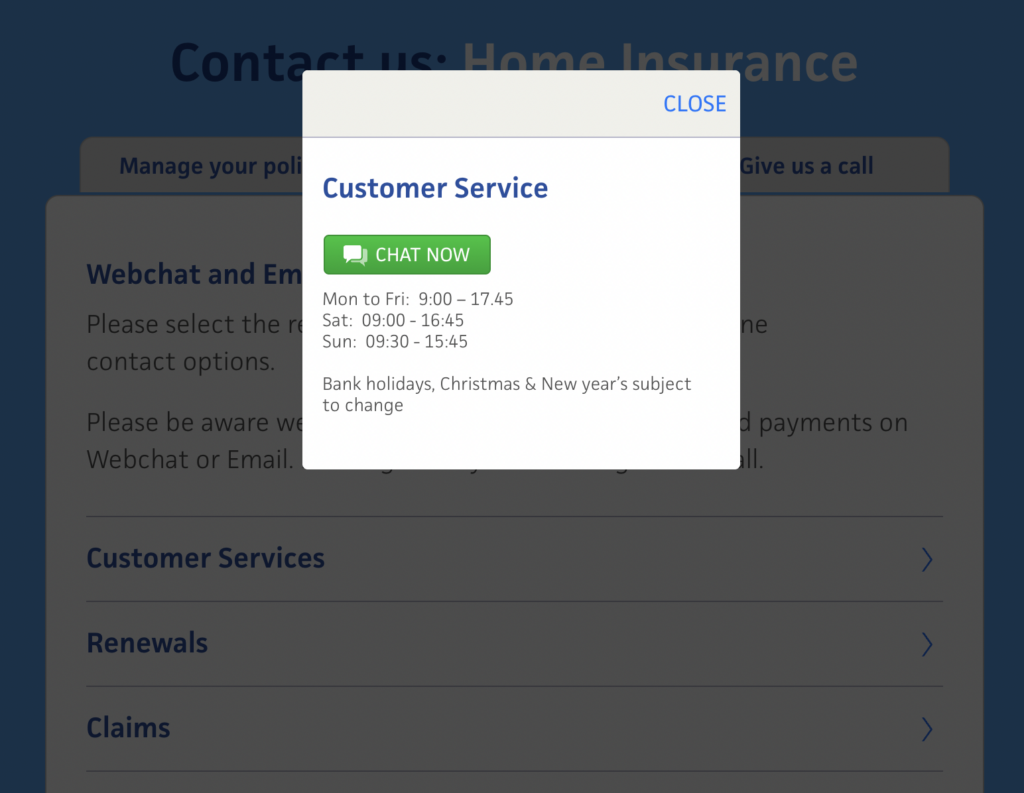Expand the Claims chevron arrow
Viewport: 1024px width, 793px height.
pos(926,729)
